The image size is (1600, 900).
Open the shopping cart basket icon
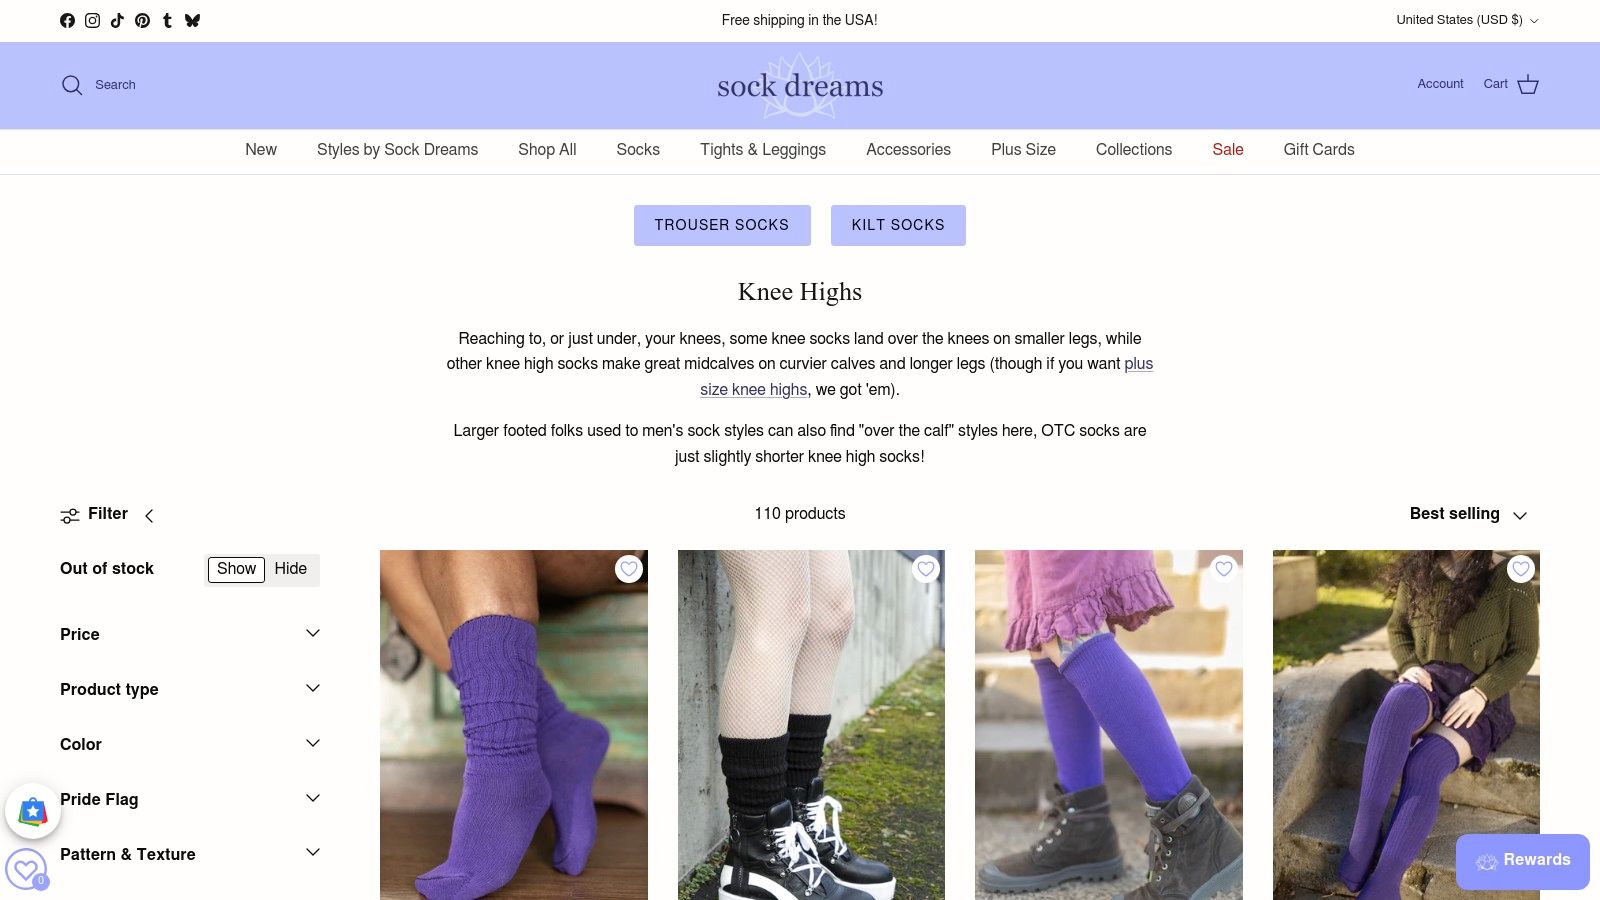(x=1528, y=84)
